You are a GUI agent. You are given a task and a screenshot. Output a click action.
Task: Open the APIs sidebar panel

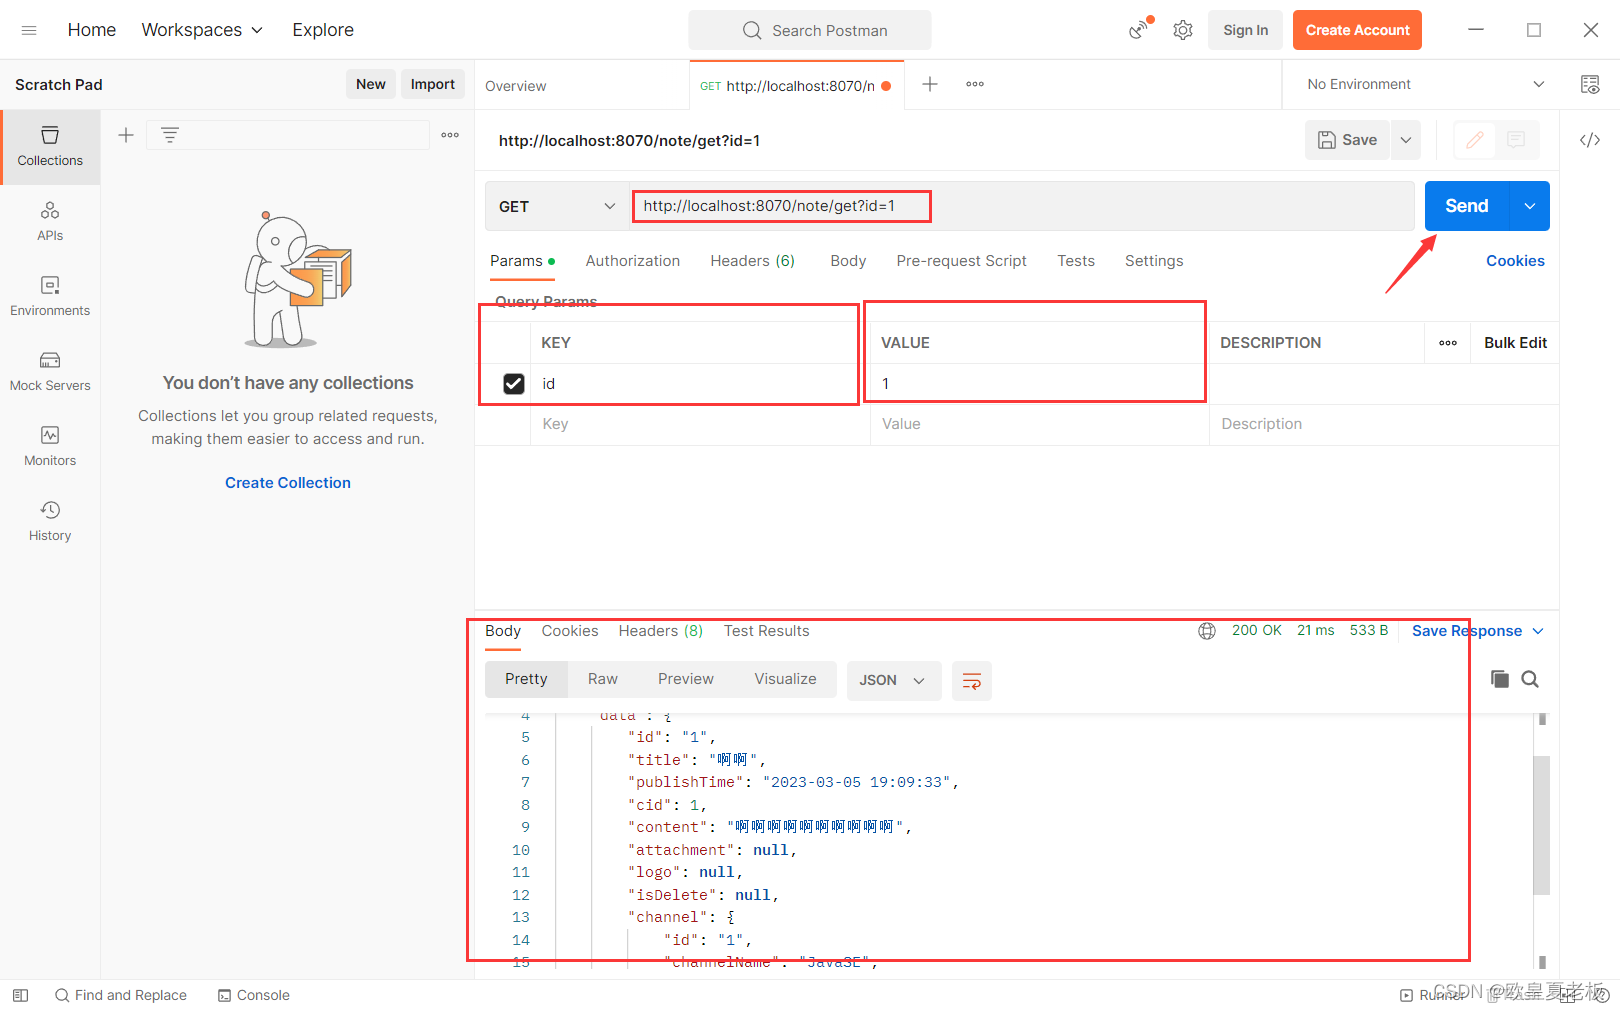50,222
